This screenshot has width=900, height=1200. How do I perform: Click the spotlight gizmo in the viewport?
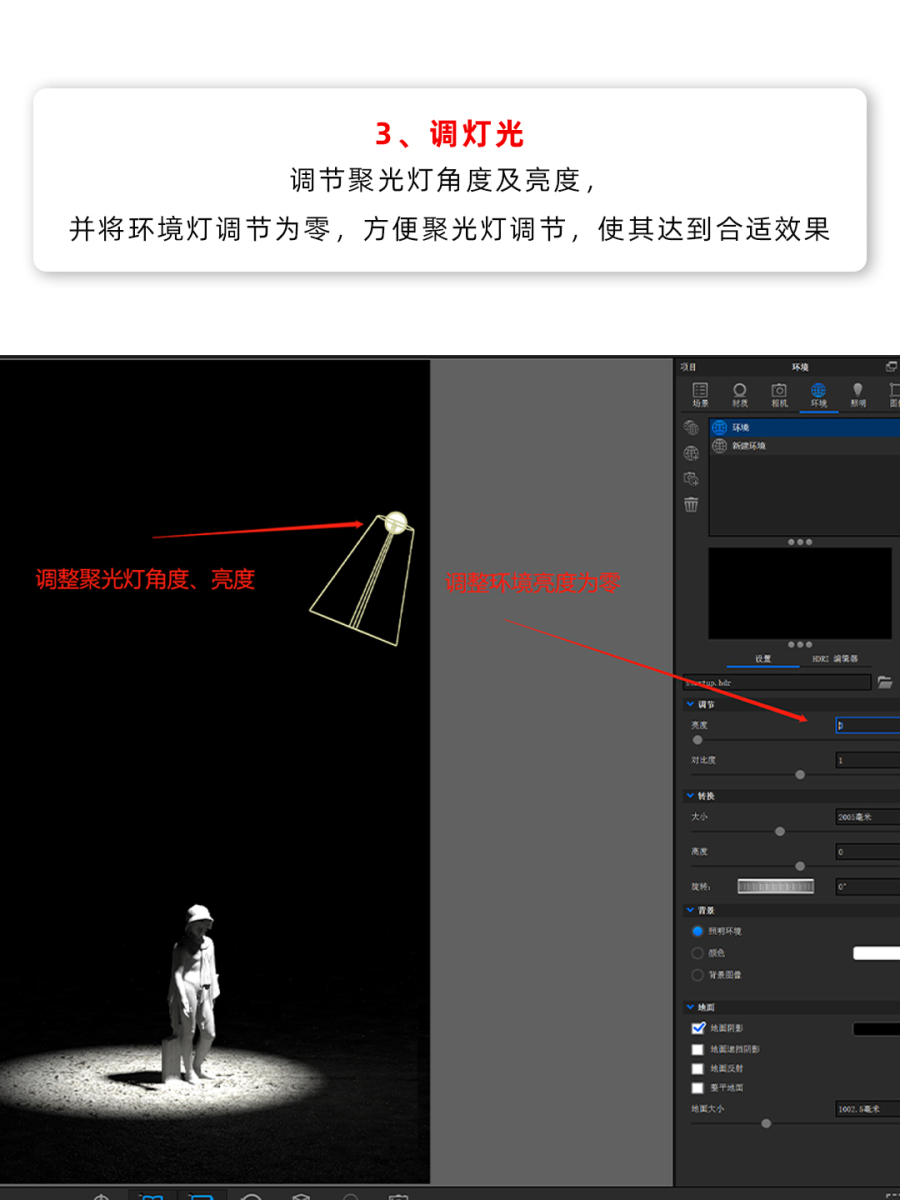pyautogui.click(x=395, y=521)
